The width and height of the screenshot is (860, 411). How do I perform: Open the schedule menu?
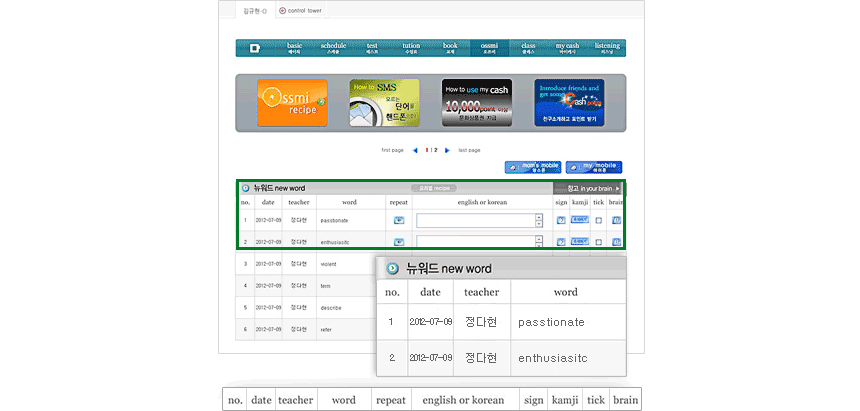point(333,48)
